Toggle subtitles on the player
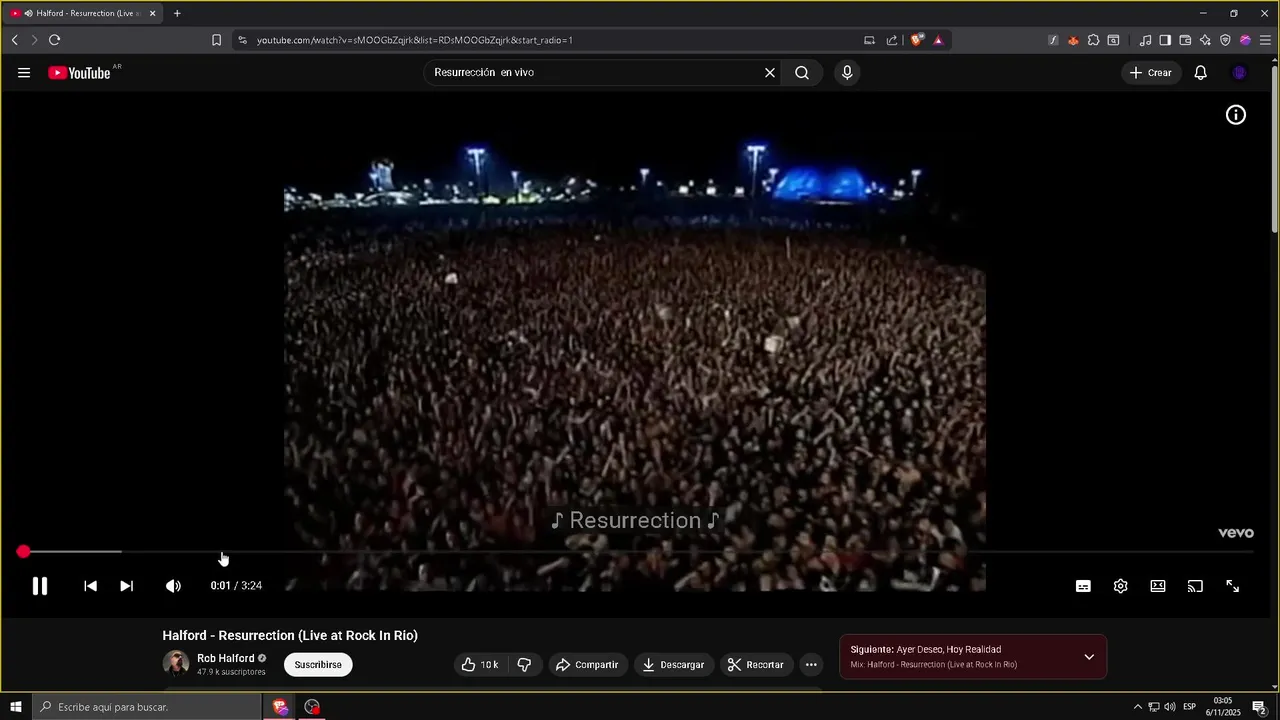This screenshot has height=720, width=1280. click(x=1083, y=586)
